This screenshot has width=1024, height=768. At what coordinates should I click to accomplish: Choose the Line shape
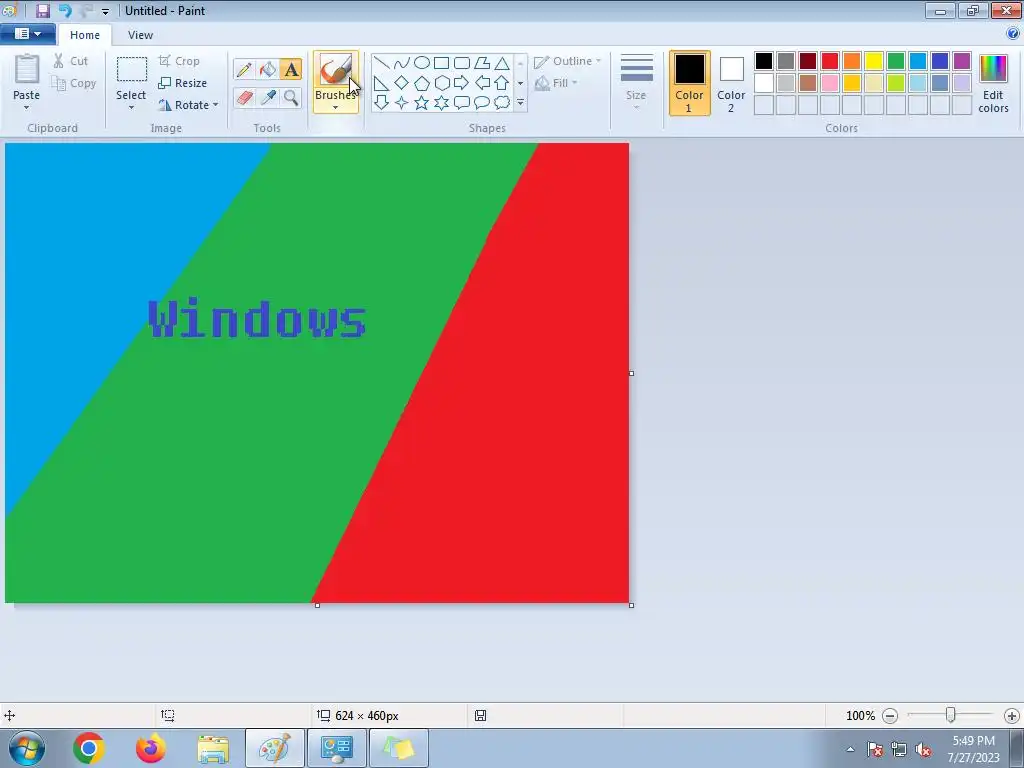[381, 63]
